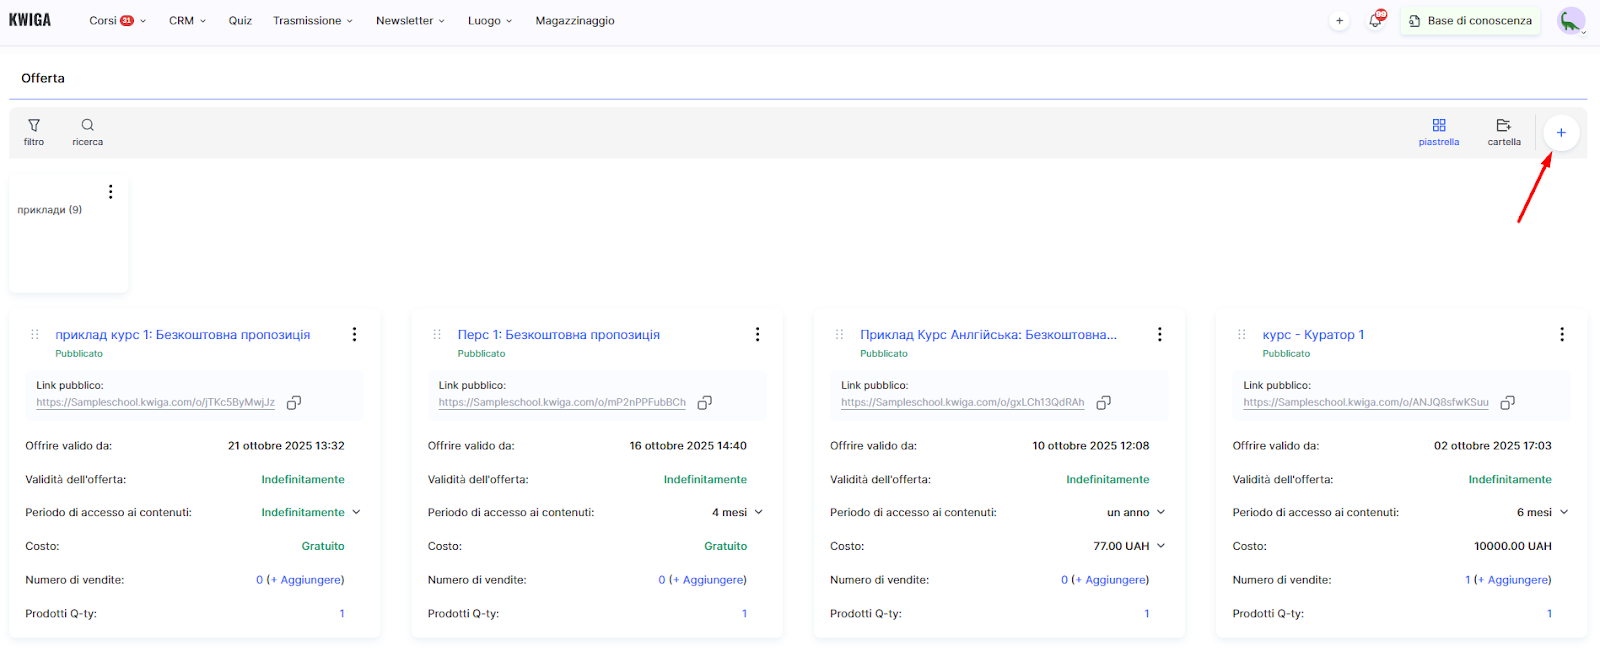Click the ricerca search icon
The height and width of the screenshot is (652, 1600).
point(87,131)
